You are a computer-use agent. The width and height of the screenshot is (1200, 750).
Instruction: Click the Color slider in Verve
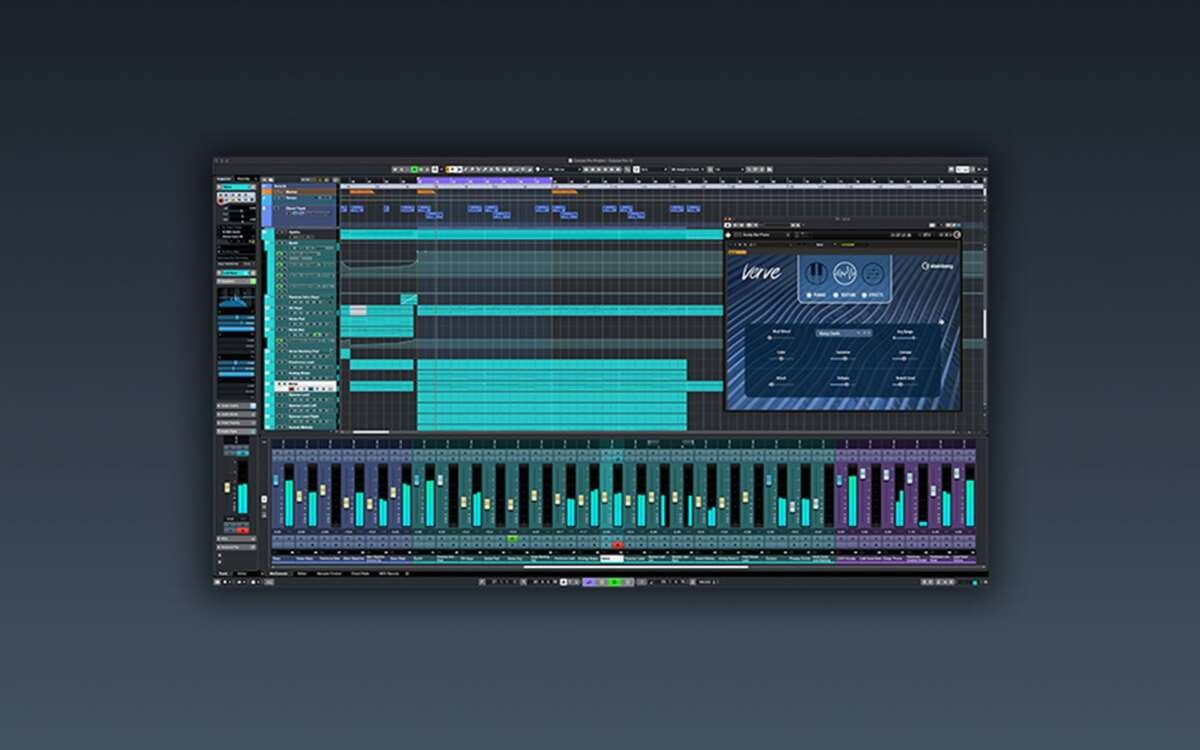tap(781, 359)
